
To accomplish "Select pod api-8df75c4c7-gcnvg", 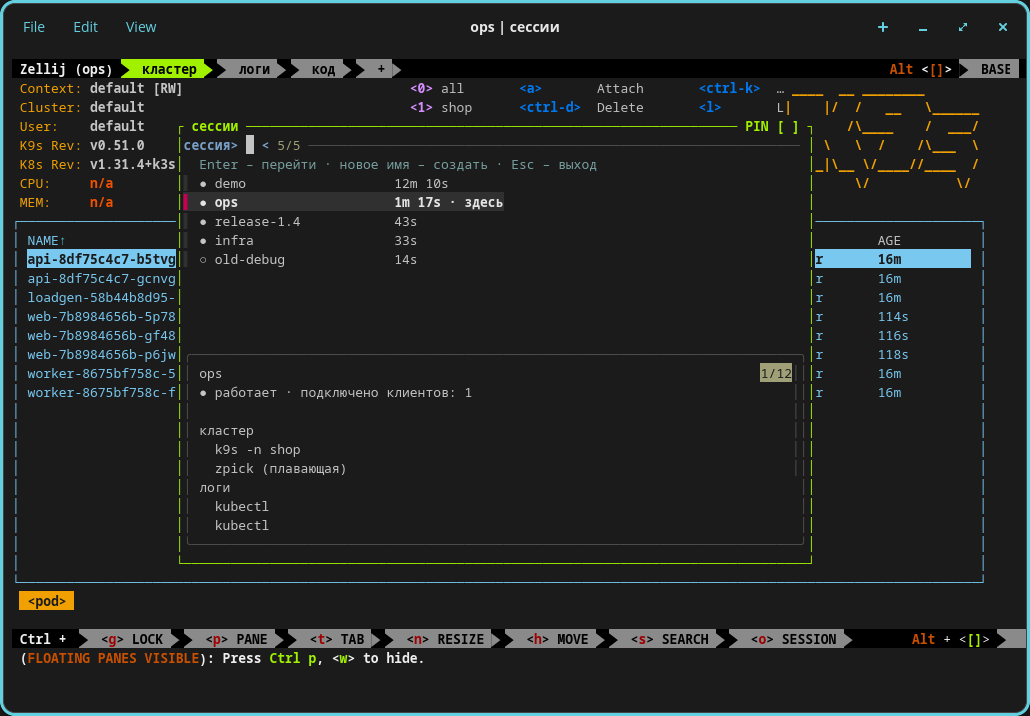I will coord(101,279).
